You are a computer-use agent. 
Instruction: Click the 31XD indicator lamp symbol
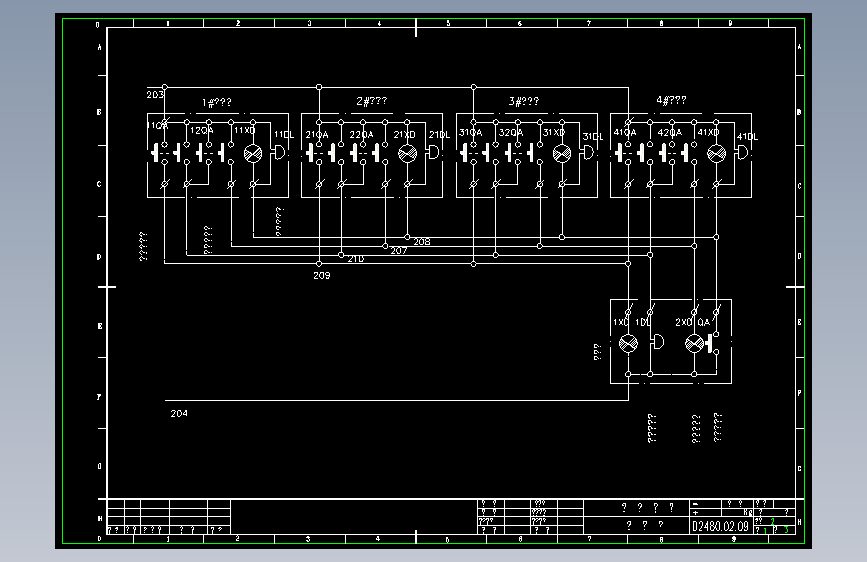tap(562, 153)
